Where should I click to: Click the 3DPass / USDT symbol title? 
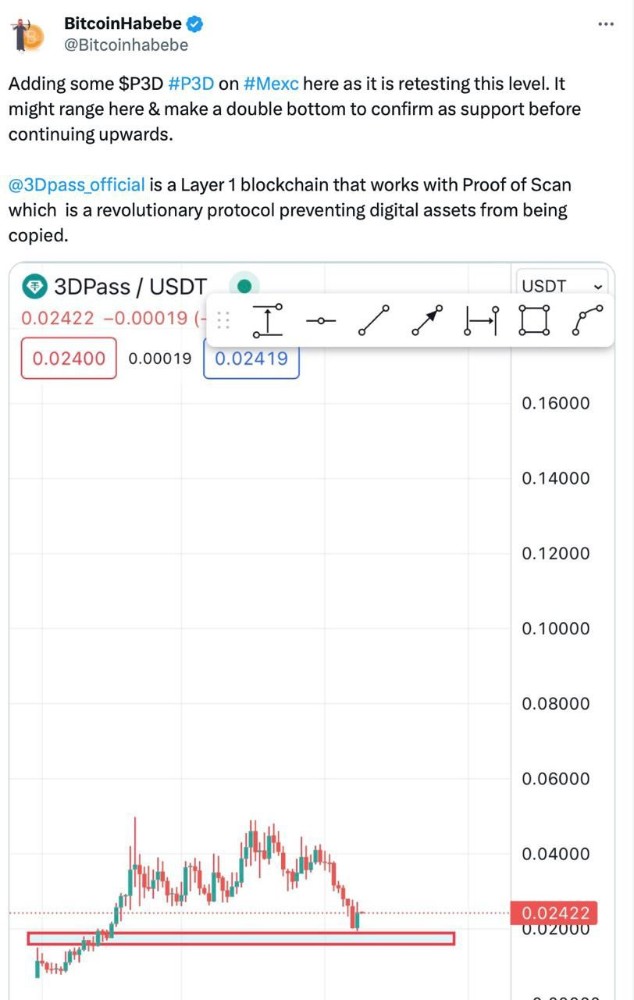[x=130, y=287]
